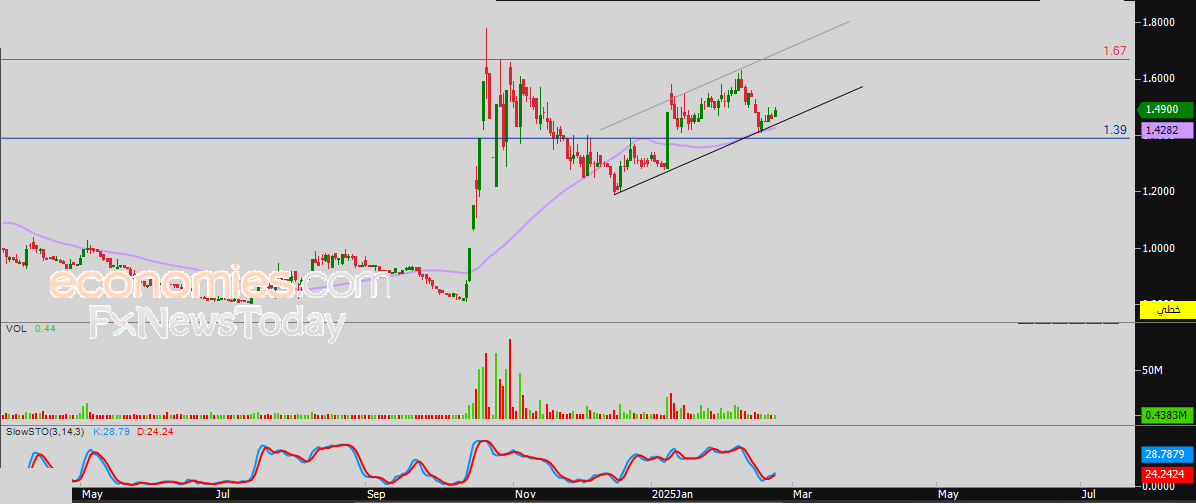Select the Nov marker on the time axis
This screenshot has height=504, width=1196.
point(523,494)
